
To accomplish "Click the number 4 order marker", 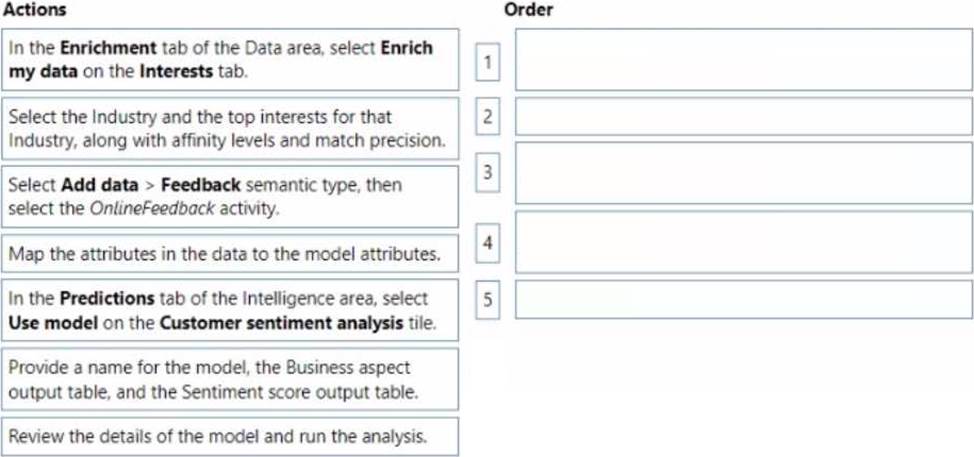I will tap(488, 243).
